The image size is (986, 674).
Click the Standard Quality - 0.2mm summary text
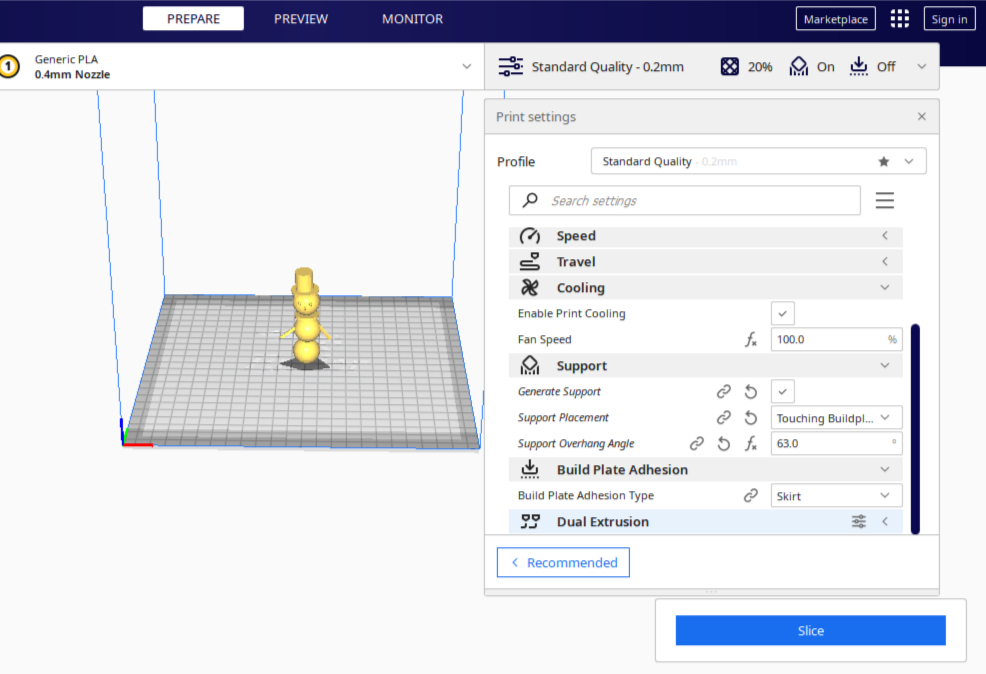pyautogui.click(x=607, y=67)
